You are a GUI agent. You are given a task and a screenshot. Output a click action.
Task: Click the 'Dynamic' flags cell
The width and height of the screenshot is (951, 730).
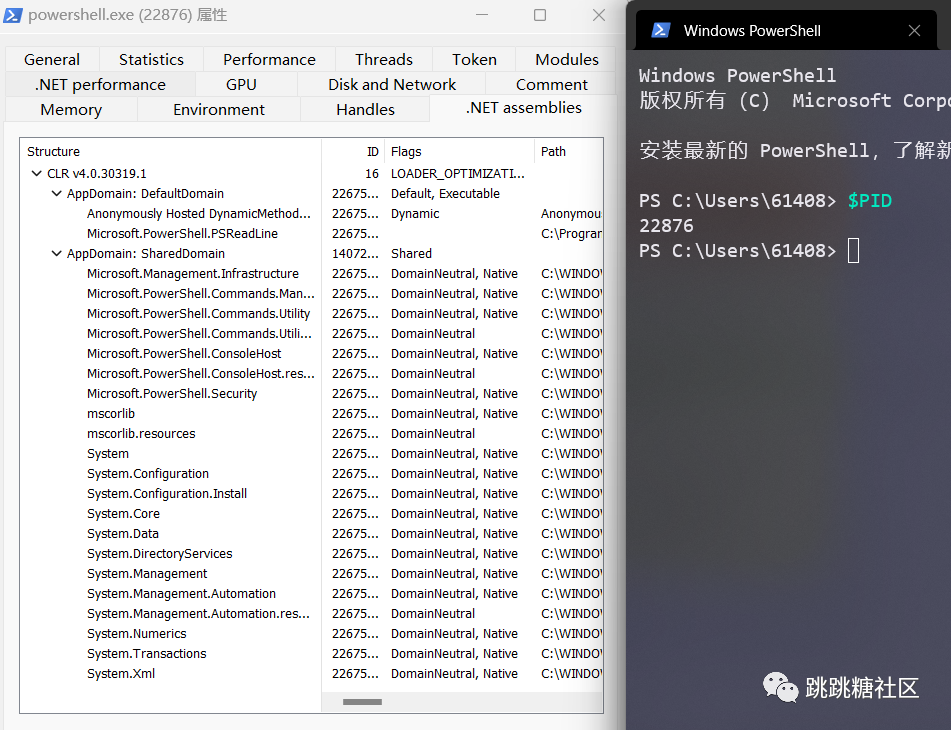[415, 213]
